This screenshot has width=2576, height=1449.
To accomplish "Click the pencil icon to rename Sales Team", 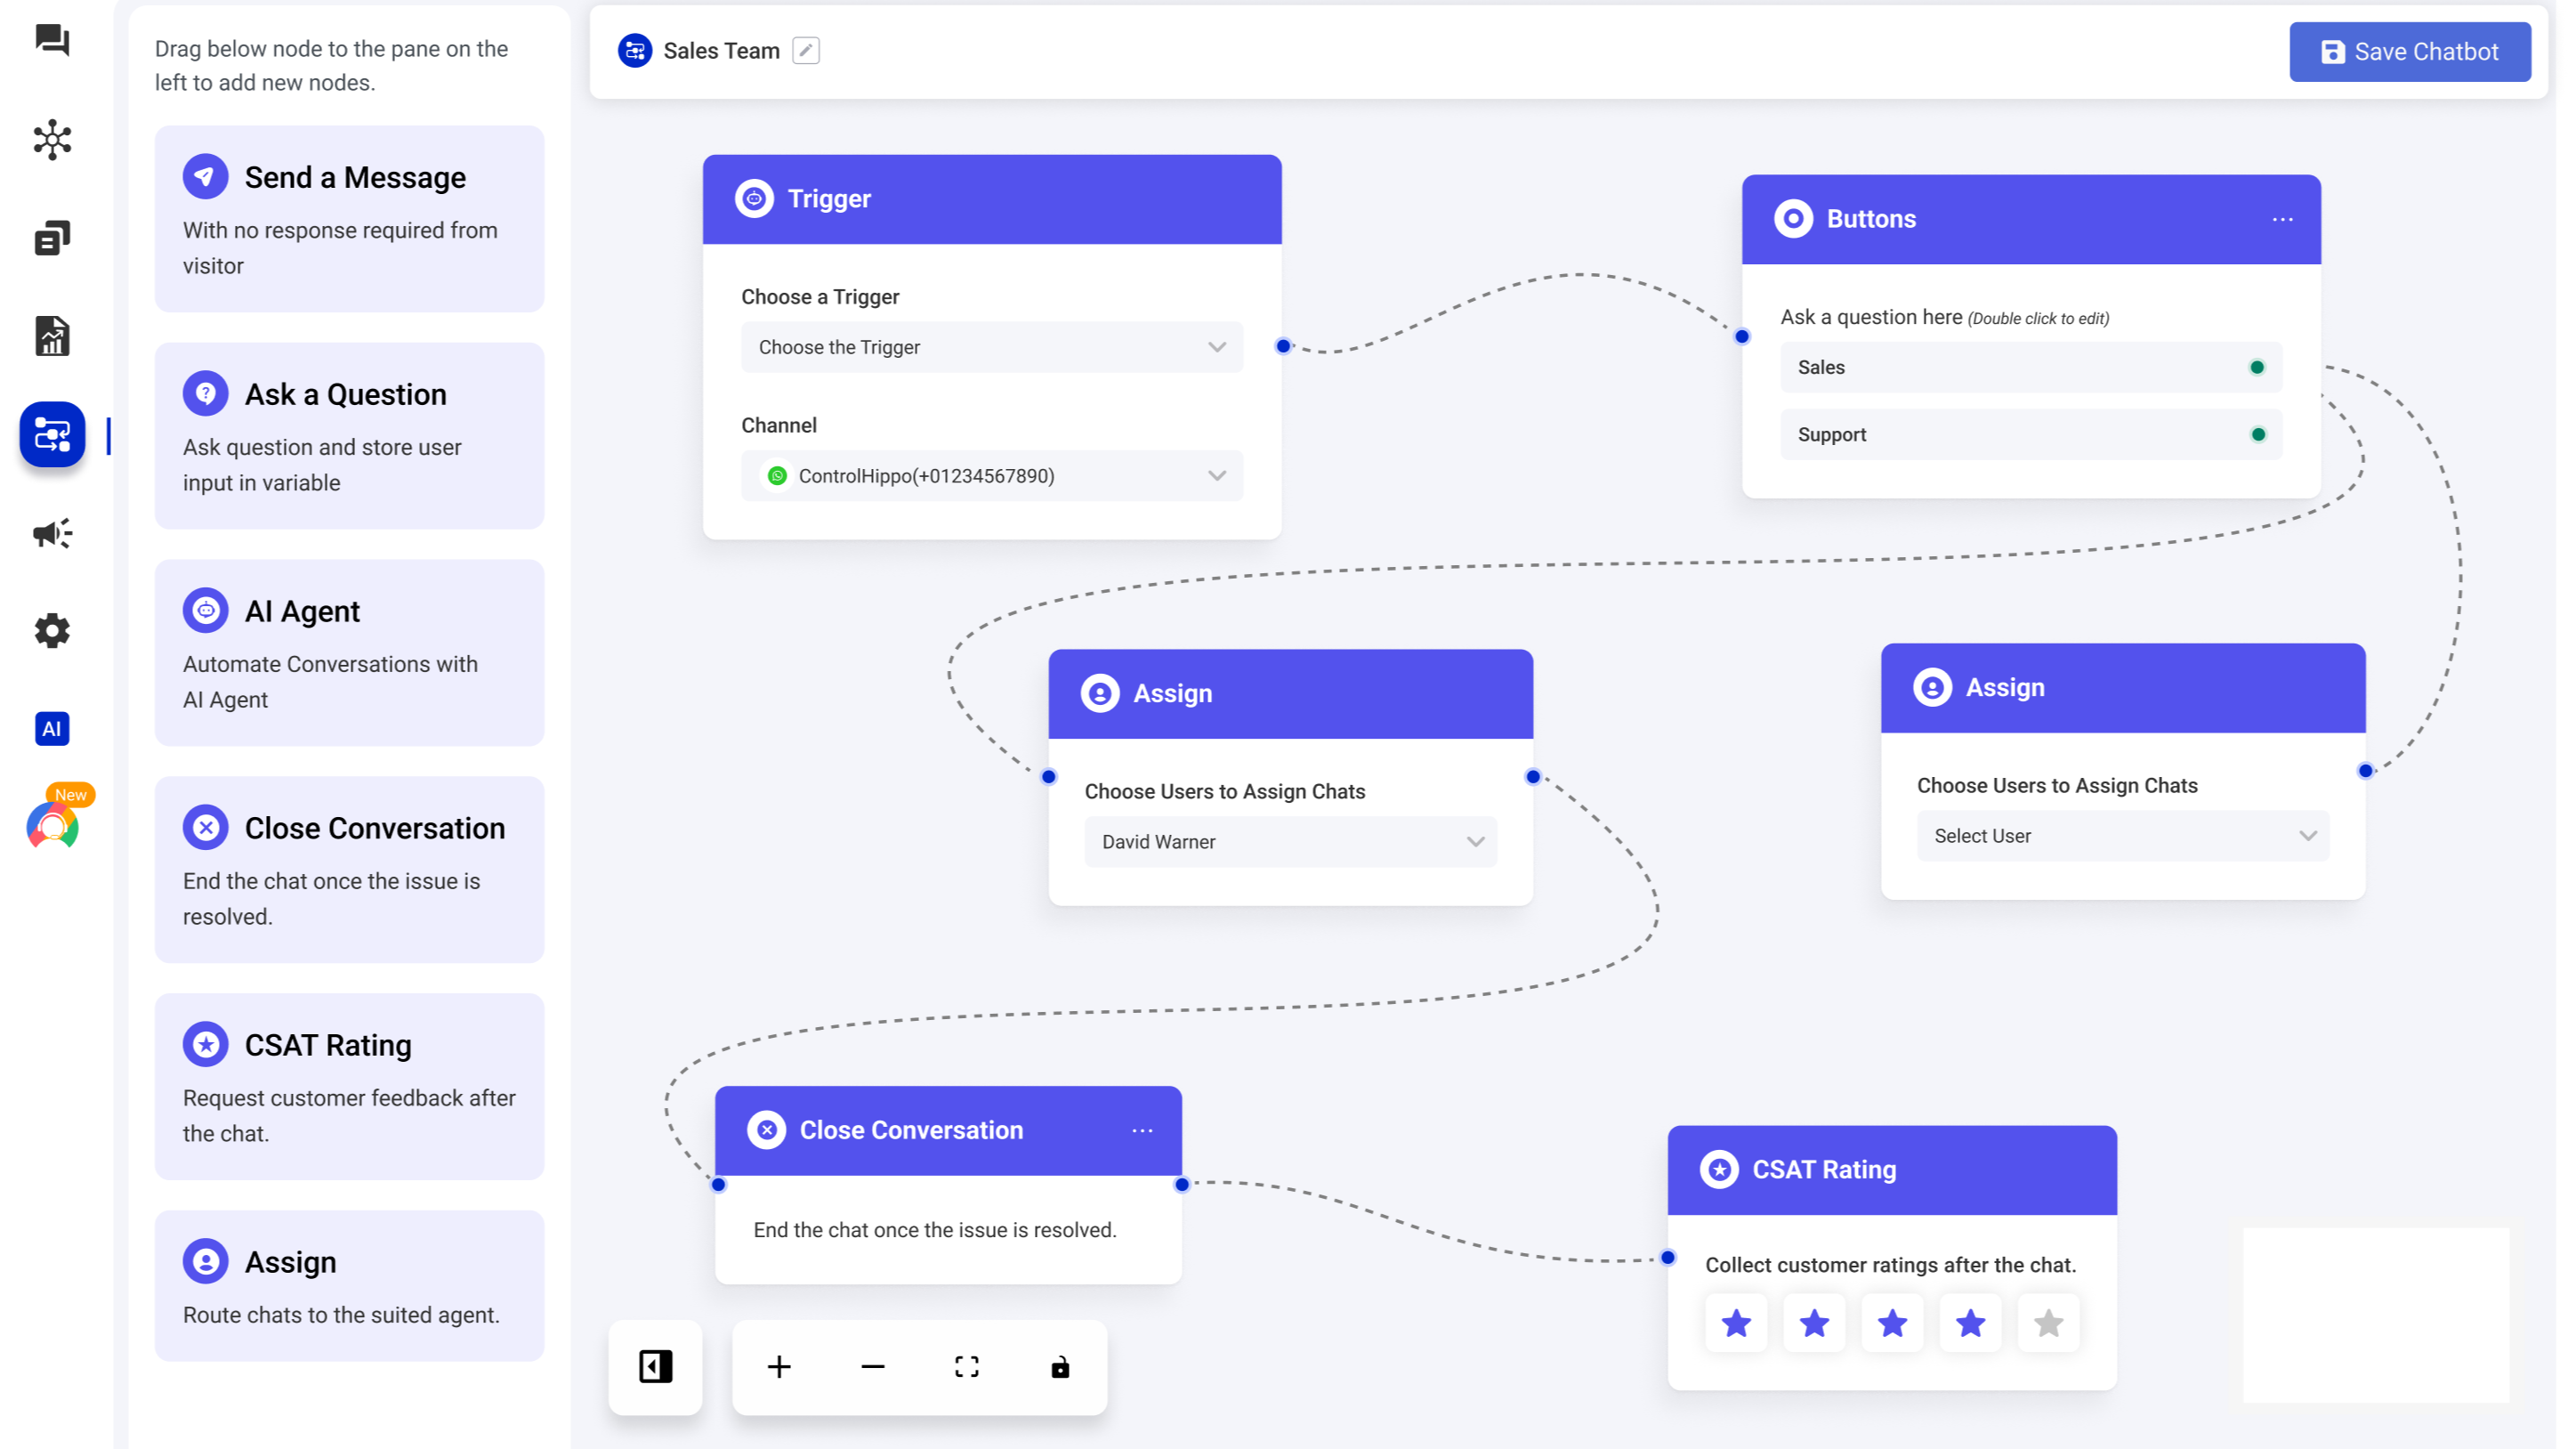I will [x=805, y=50].
